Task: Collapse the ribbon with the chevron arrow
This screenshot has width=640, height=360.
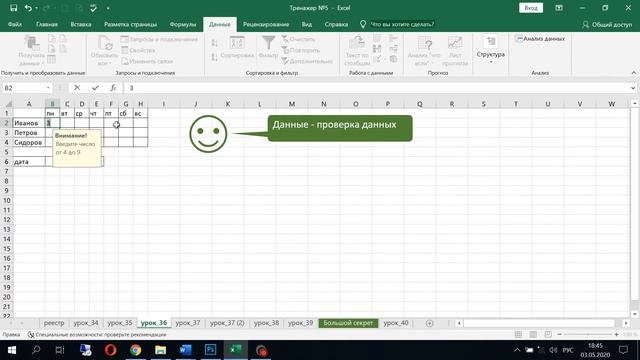Action: pyautogui.click(x=633, y=73)
